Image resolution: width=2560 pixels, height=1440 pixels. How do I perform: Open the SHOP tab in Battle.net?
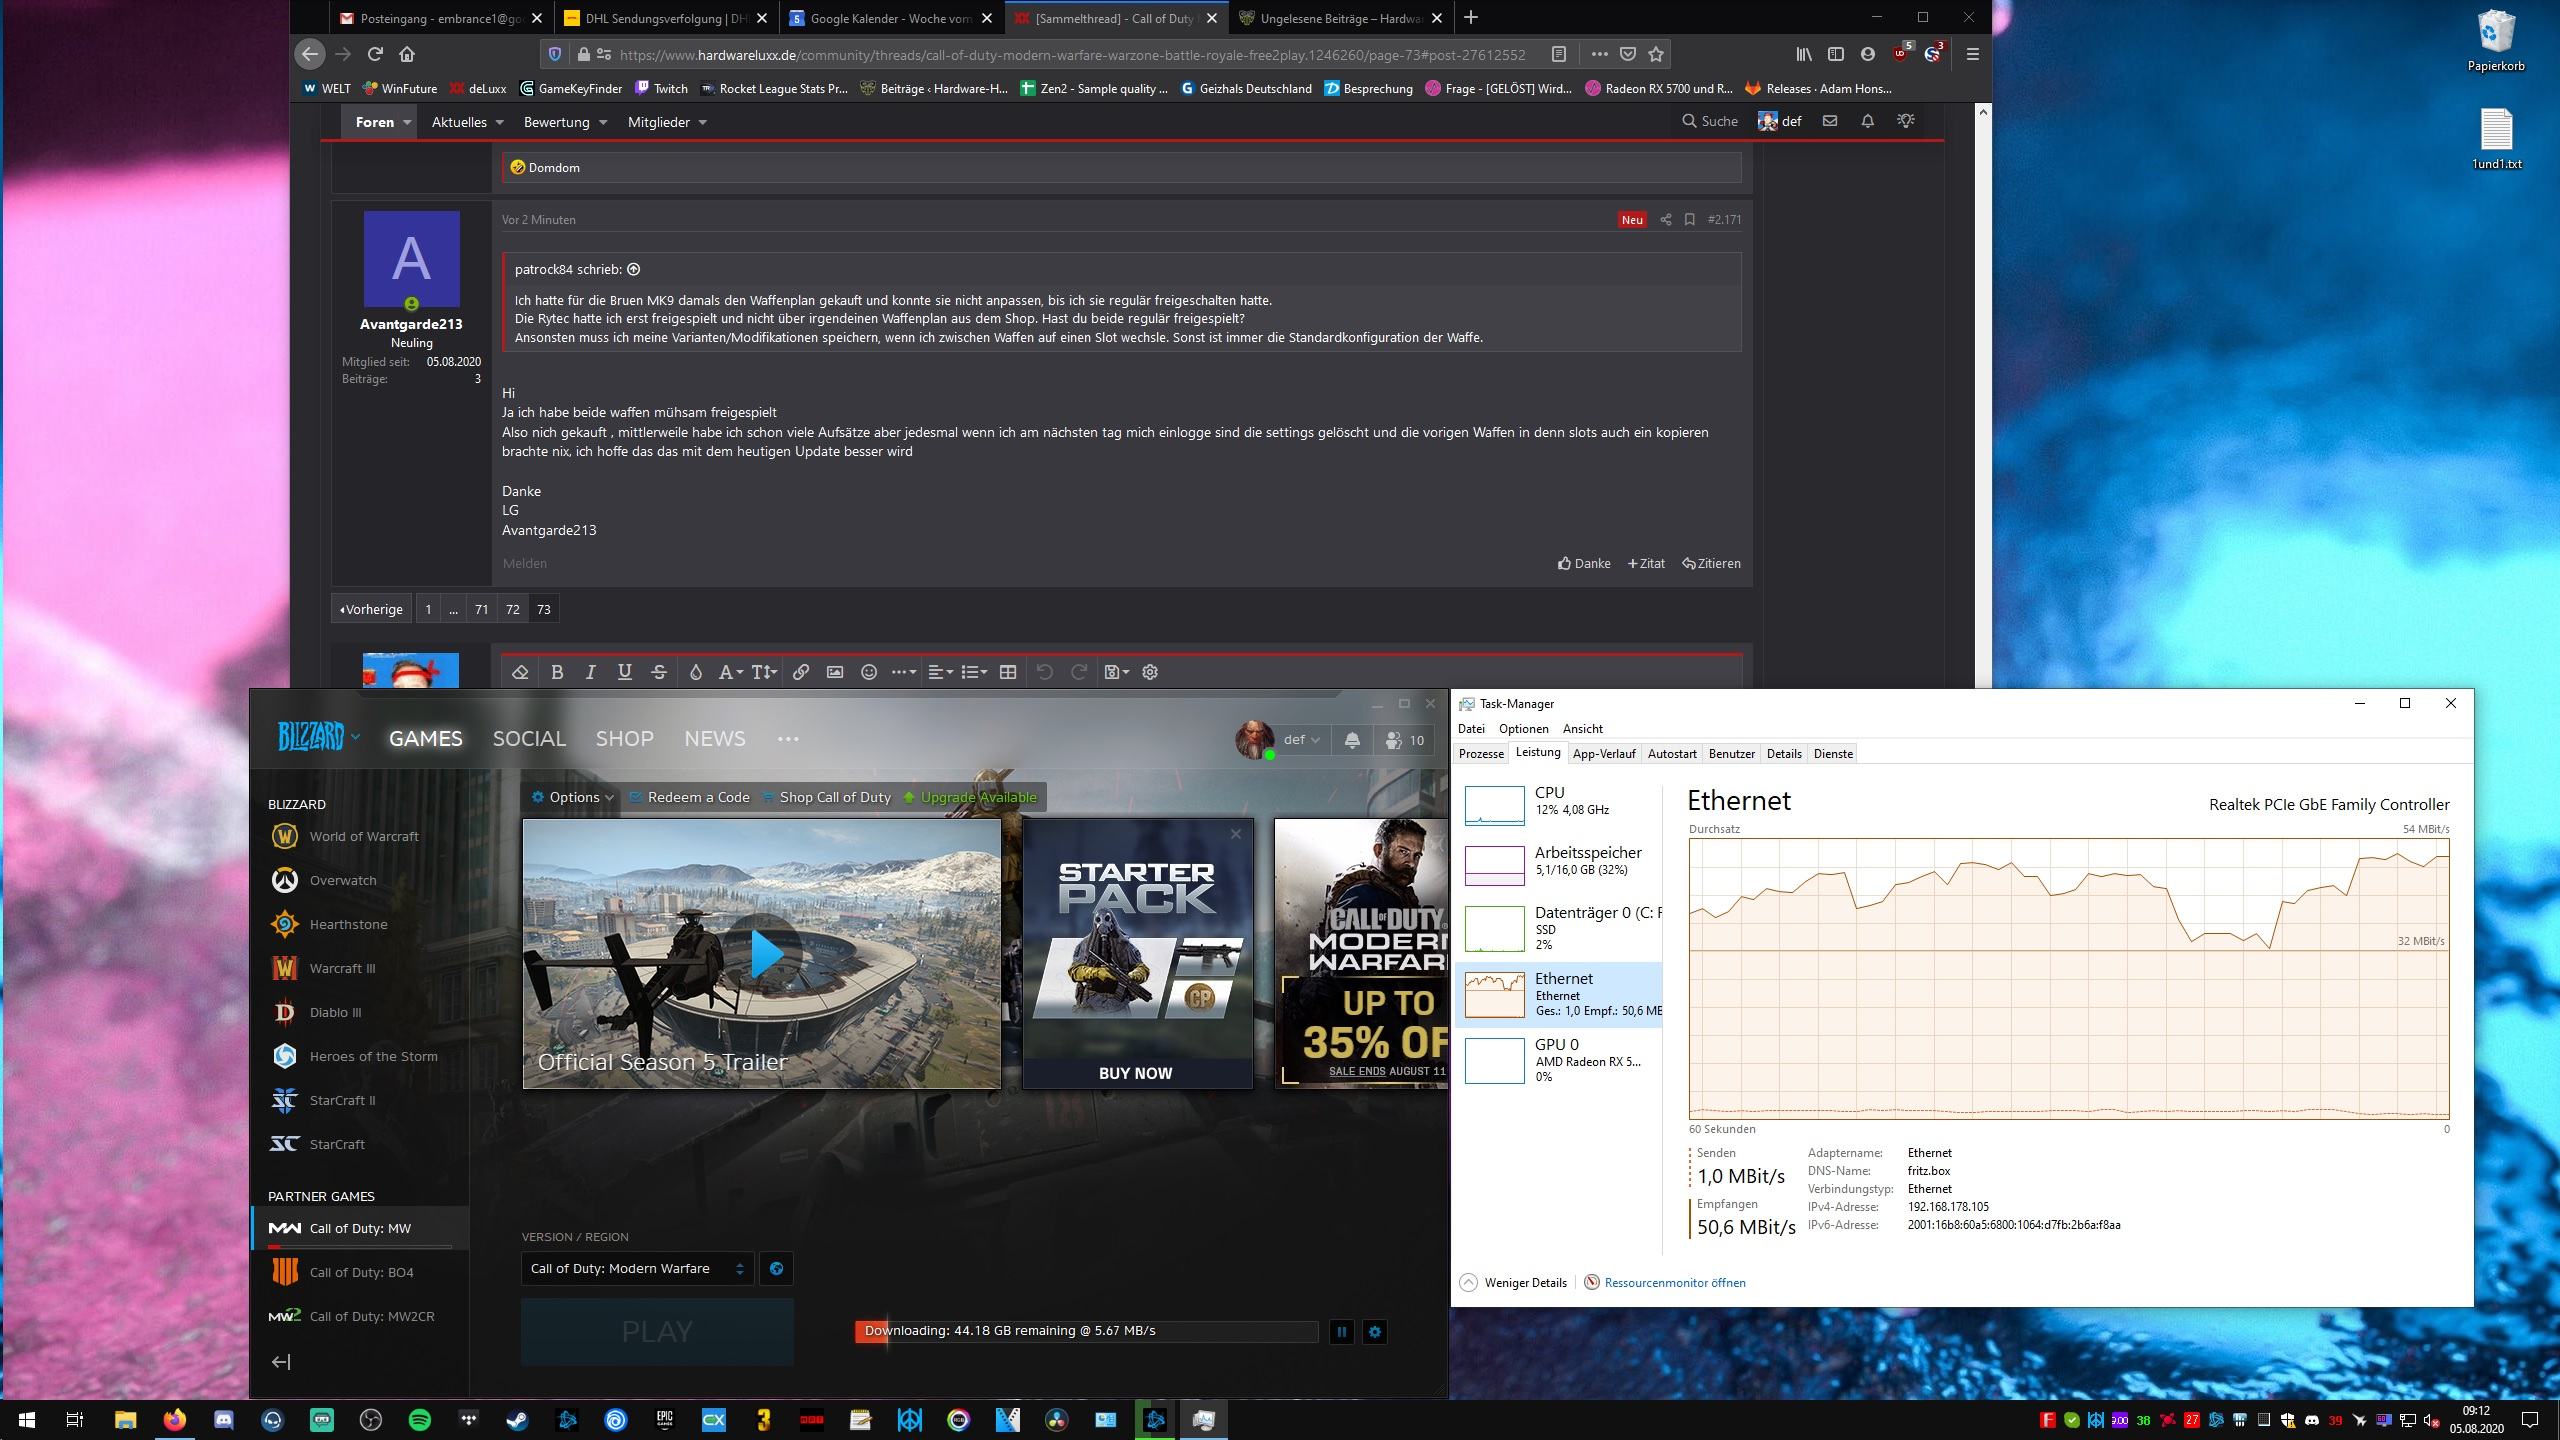click(x=624, y=739)
